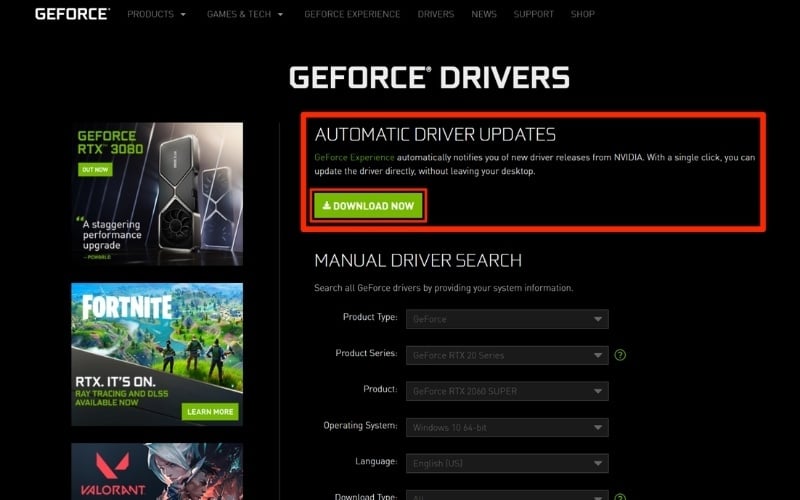800x500 pixels.
Task: Open the Product Type dropdown
Action: coord(507,319)
